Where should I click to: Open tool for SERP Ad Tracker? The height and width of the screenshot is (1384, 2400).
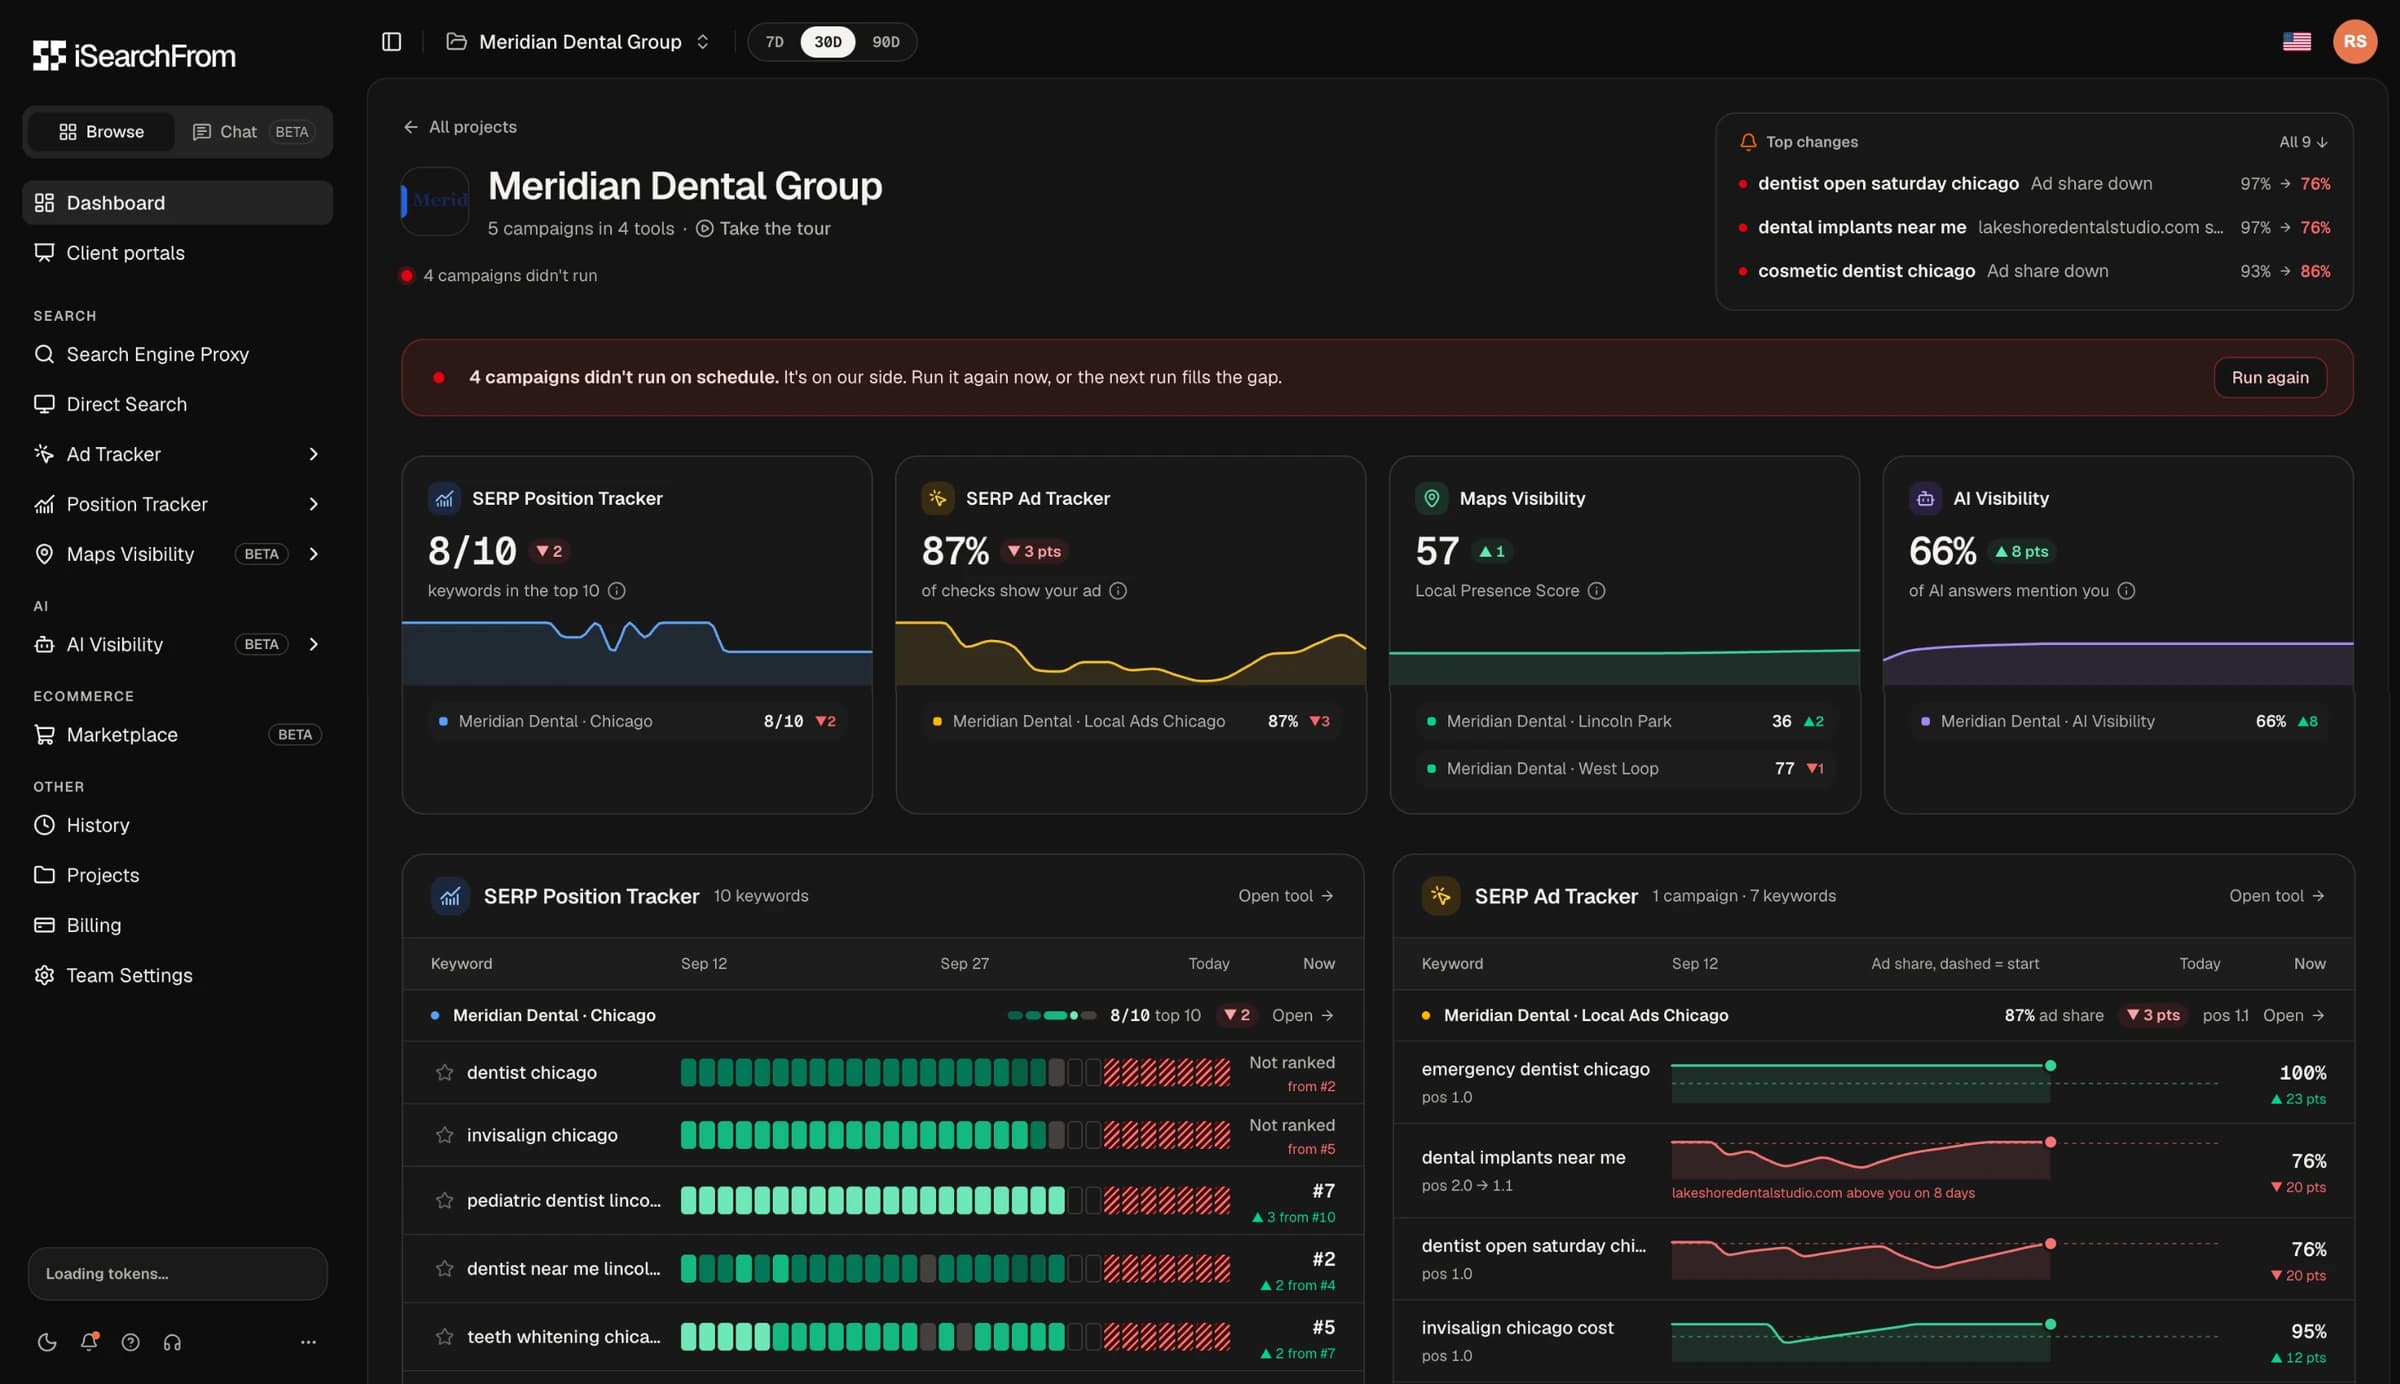pos(2276,896)
